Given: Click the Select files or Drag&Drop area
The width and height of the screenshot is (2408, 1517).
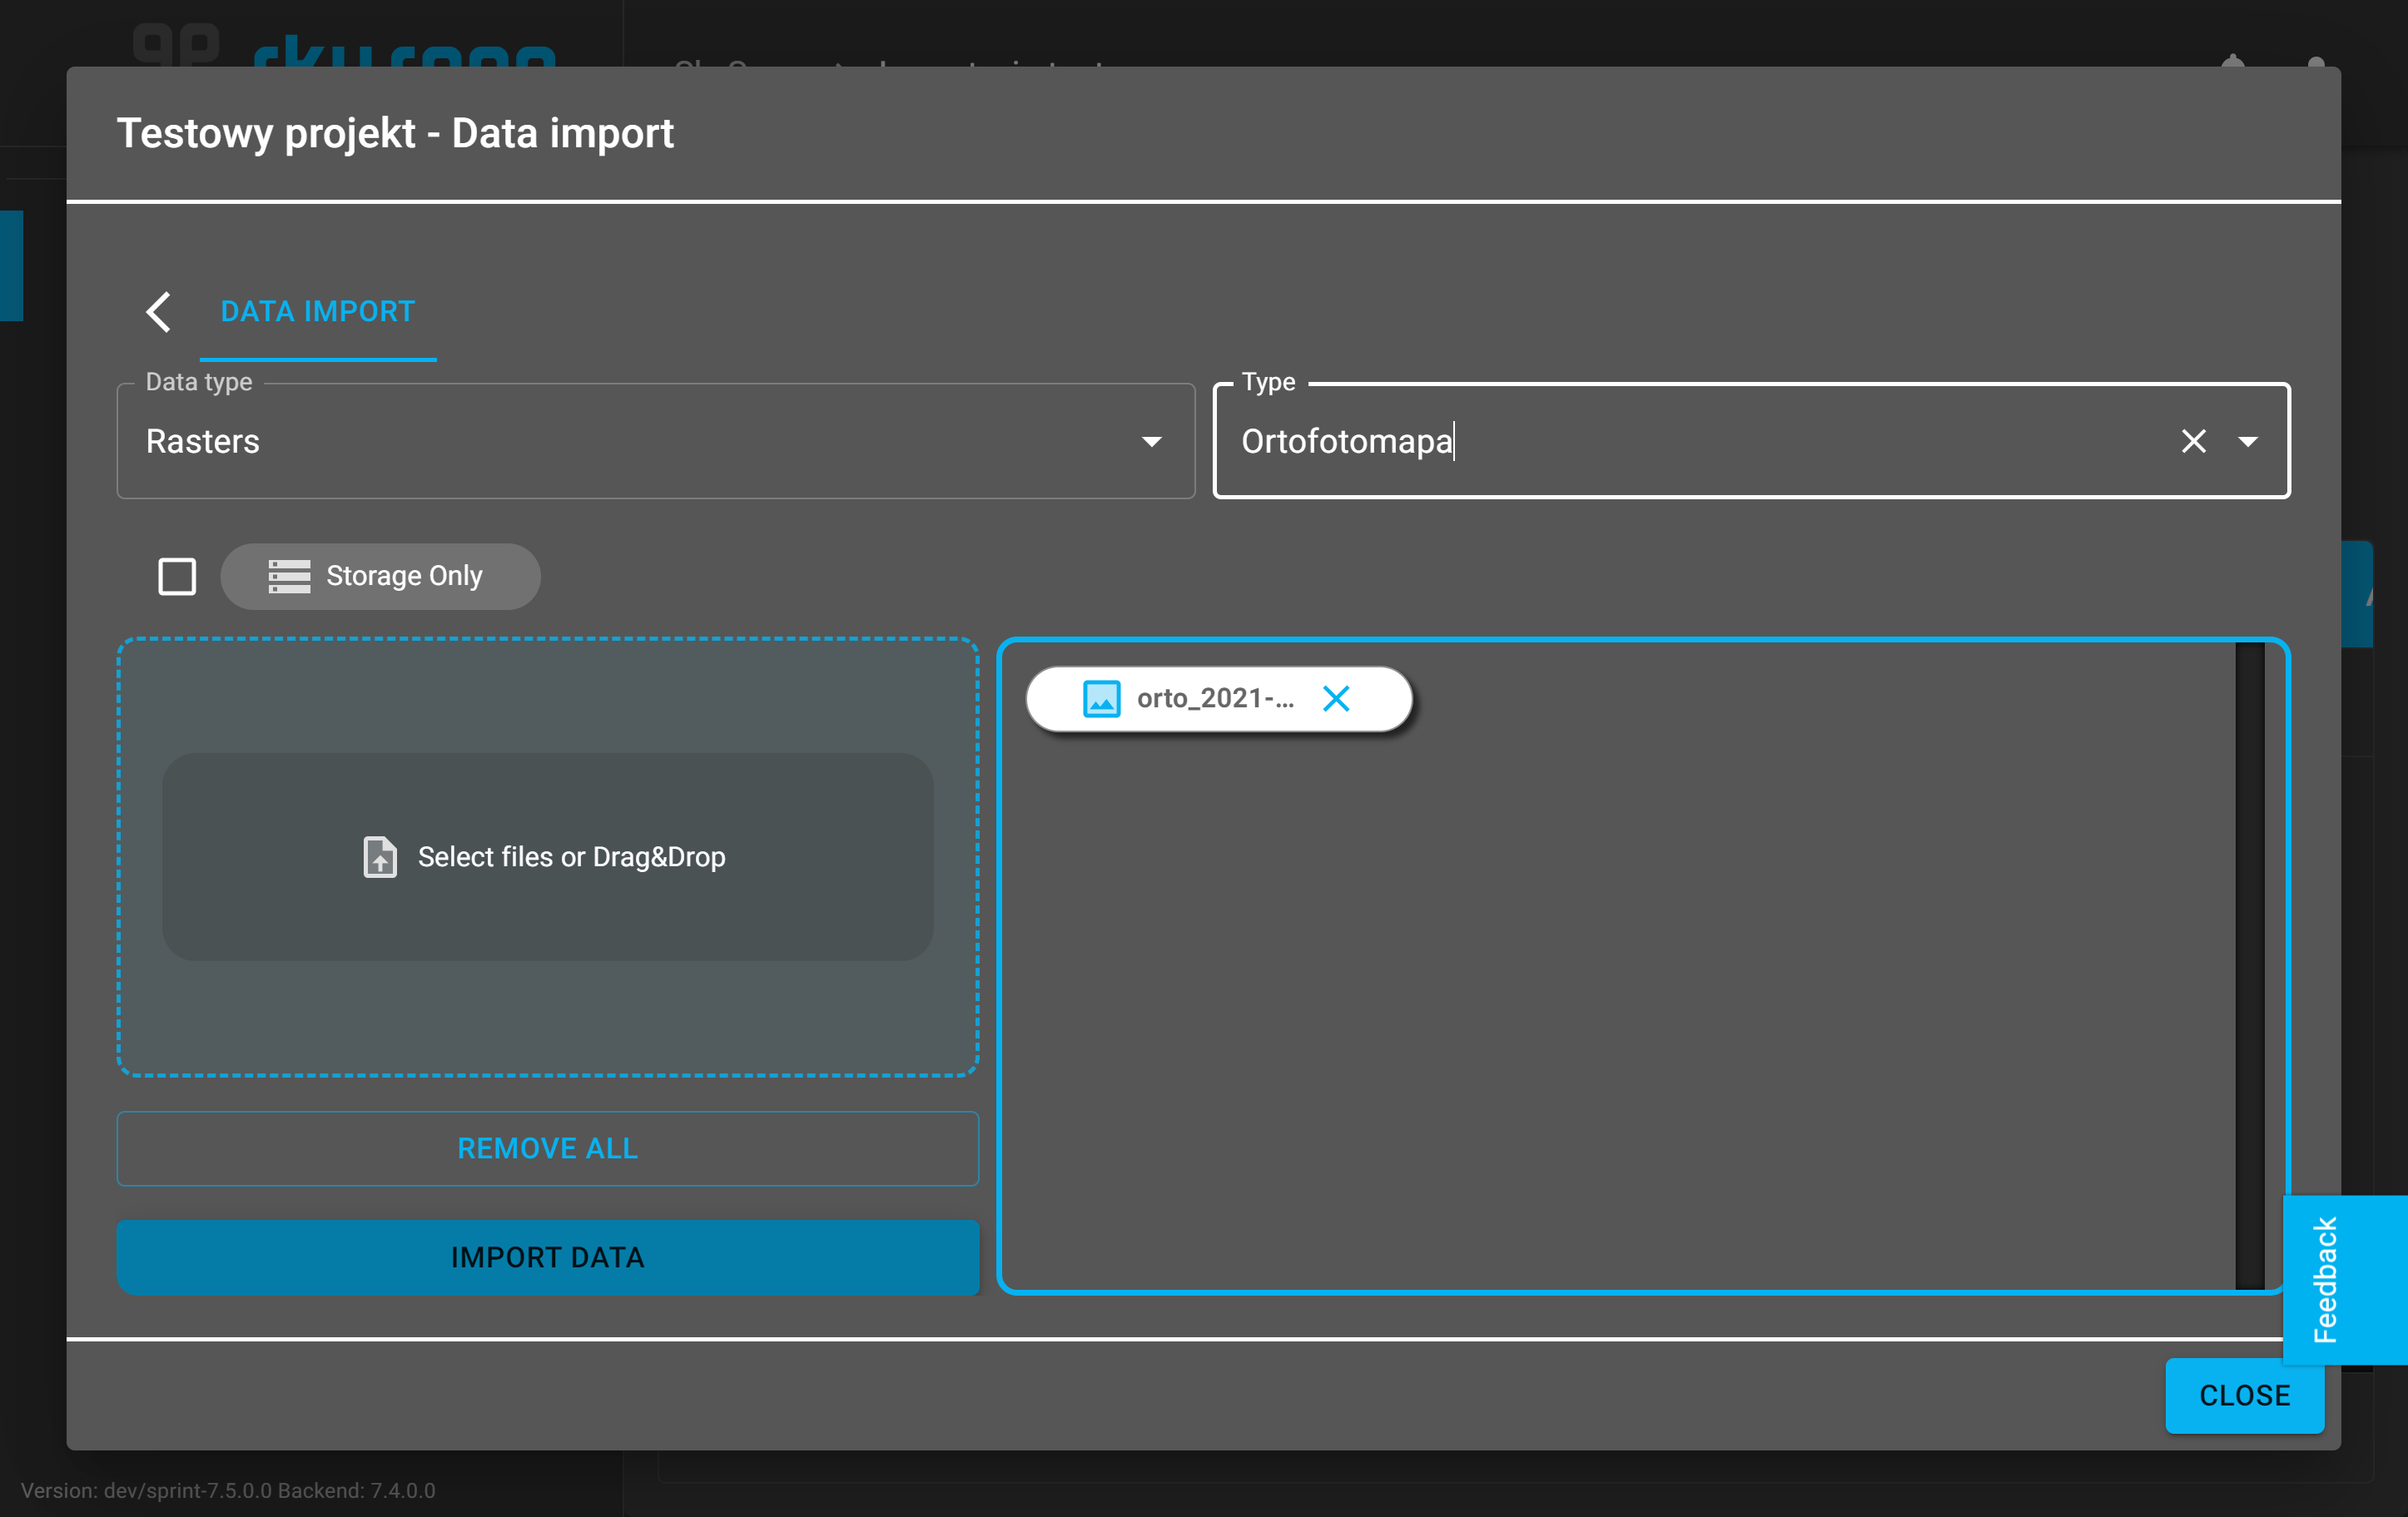Looking at the screenshot, I should coord(548,857).
